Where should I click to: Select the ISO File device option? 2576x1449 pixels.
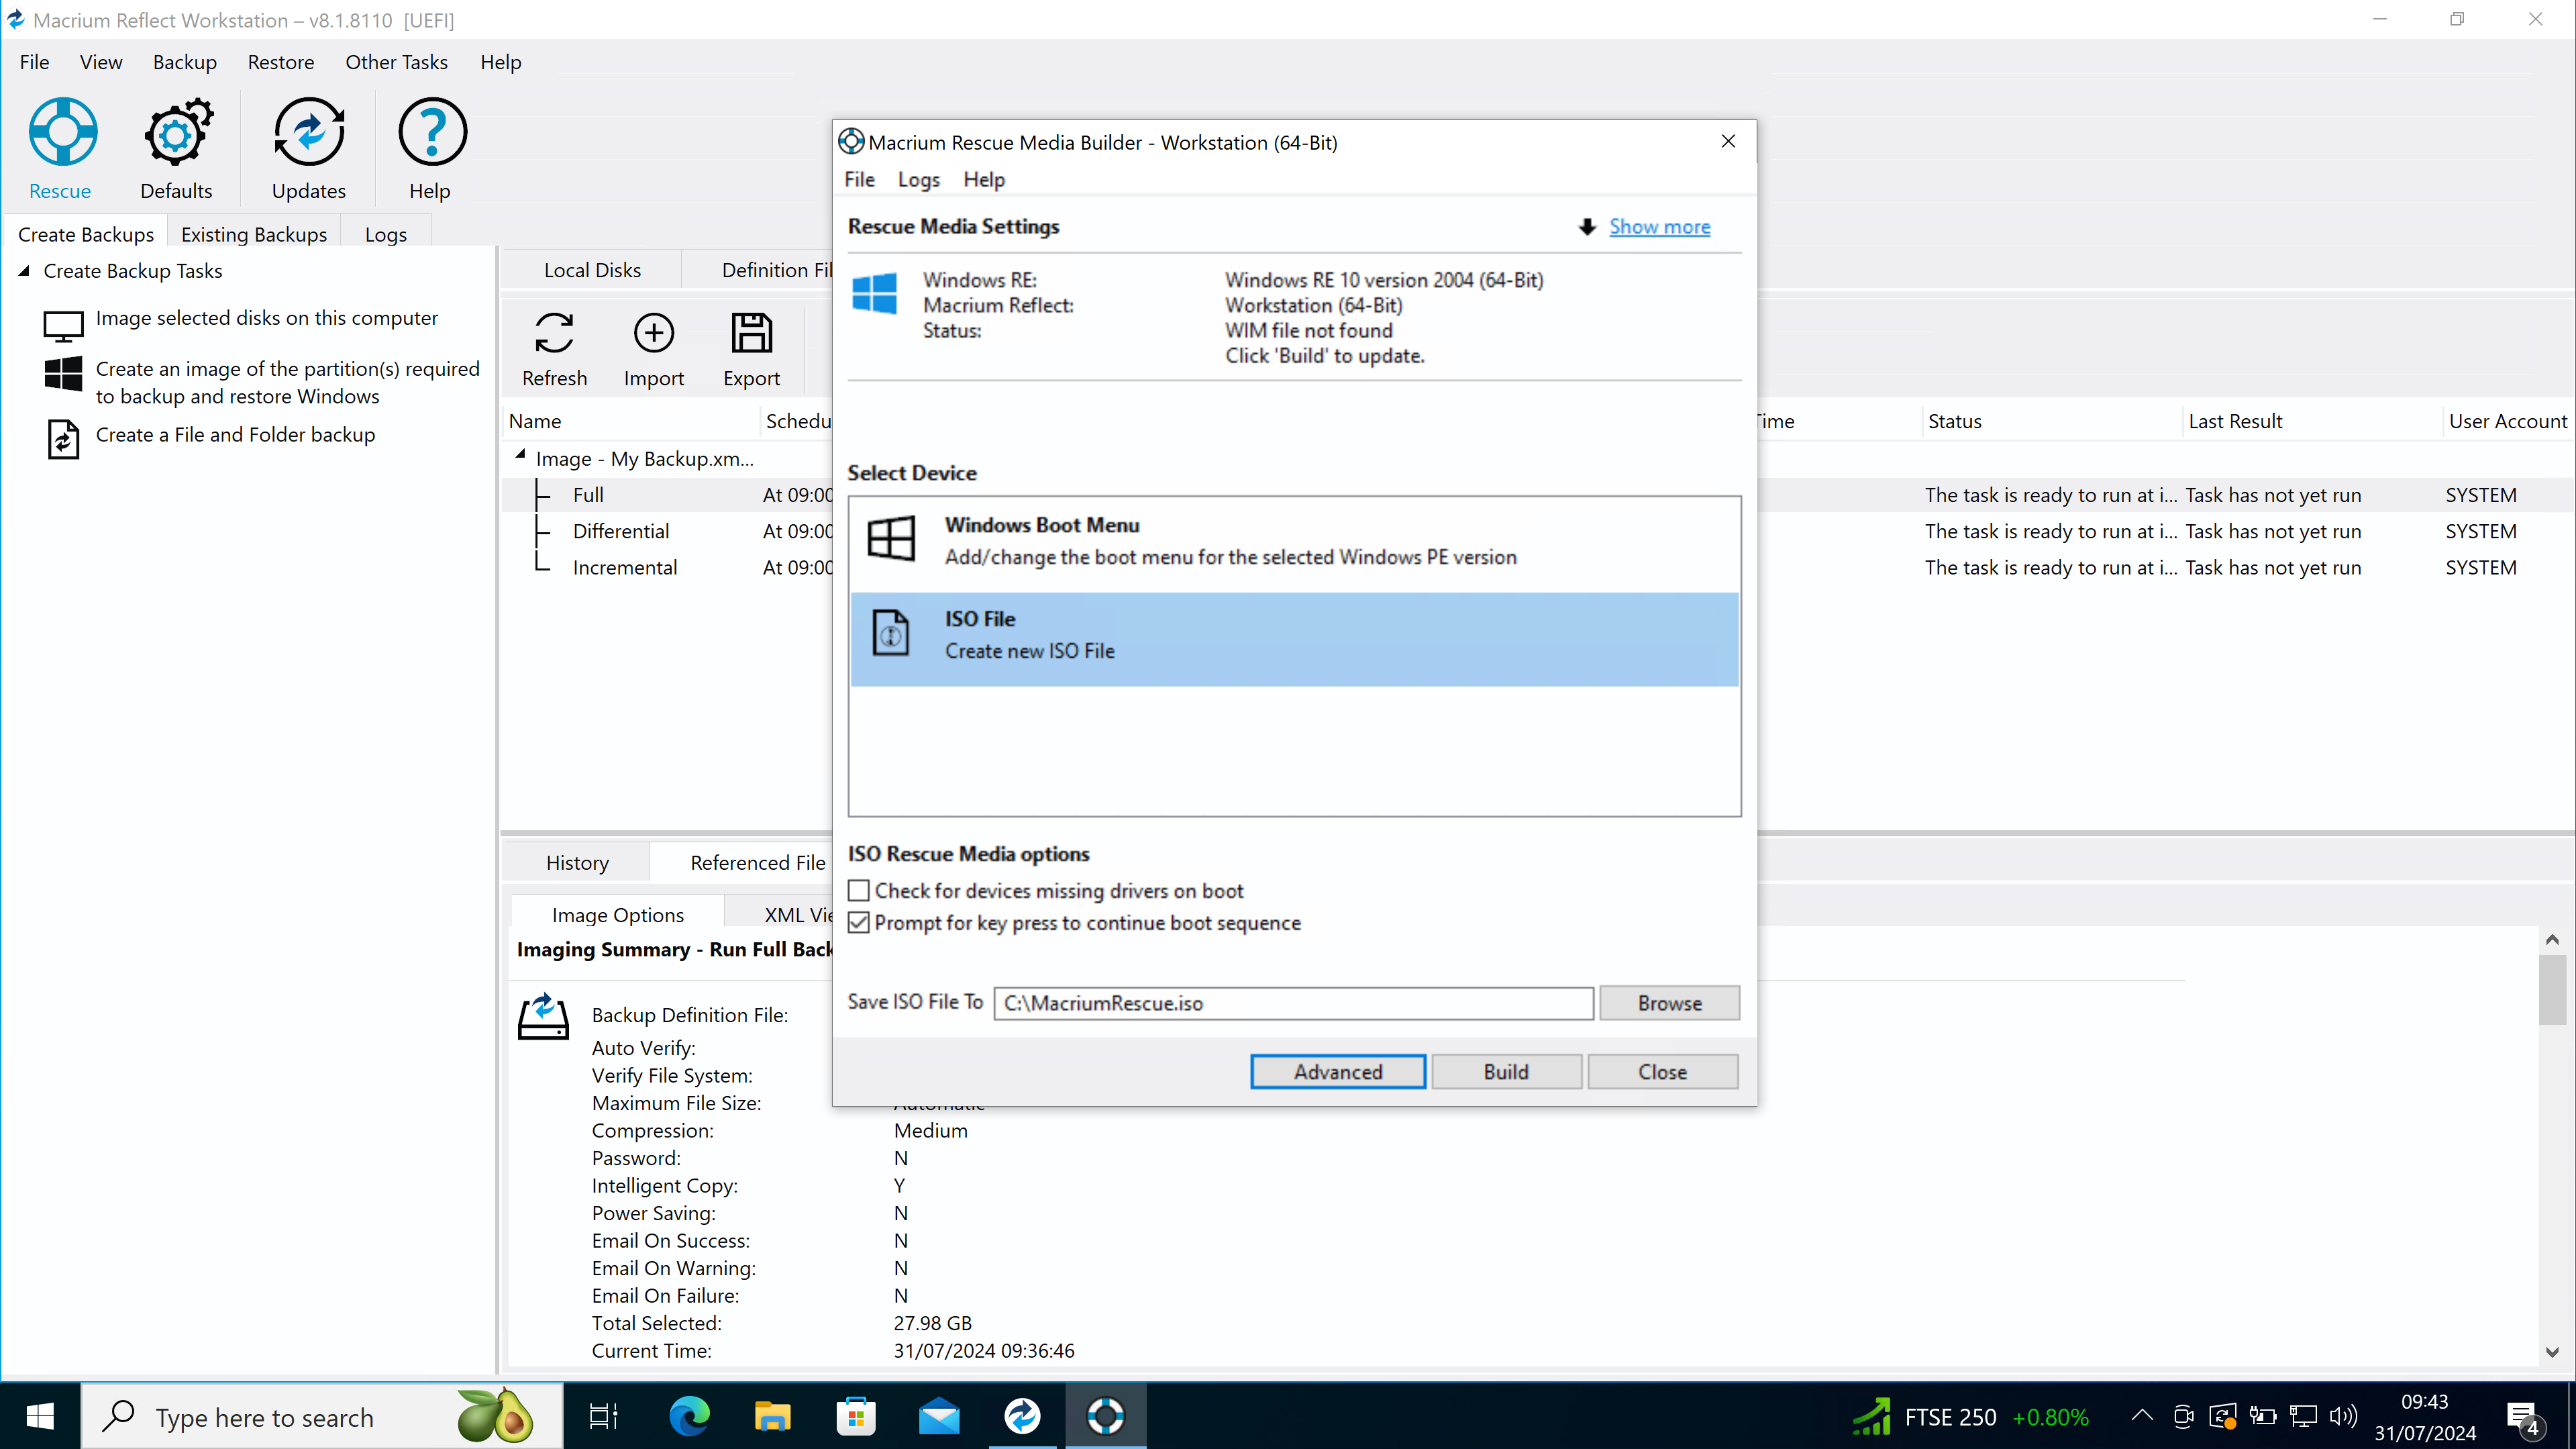(1293, 634)
